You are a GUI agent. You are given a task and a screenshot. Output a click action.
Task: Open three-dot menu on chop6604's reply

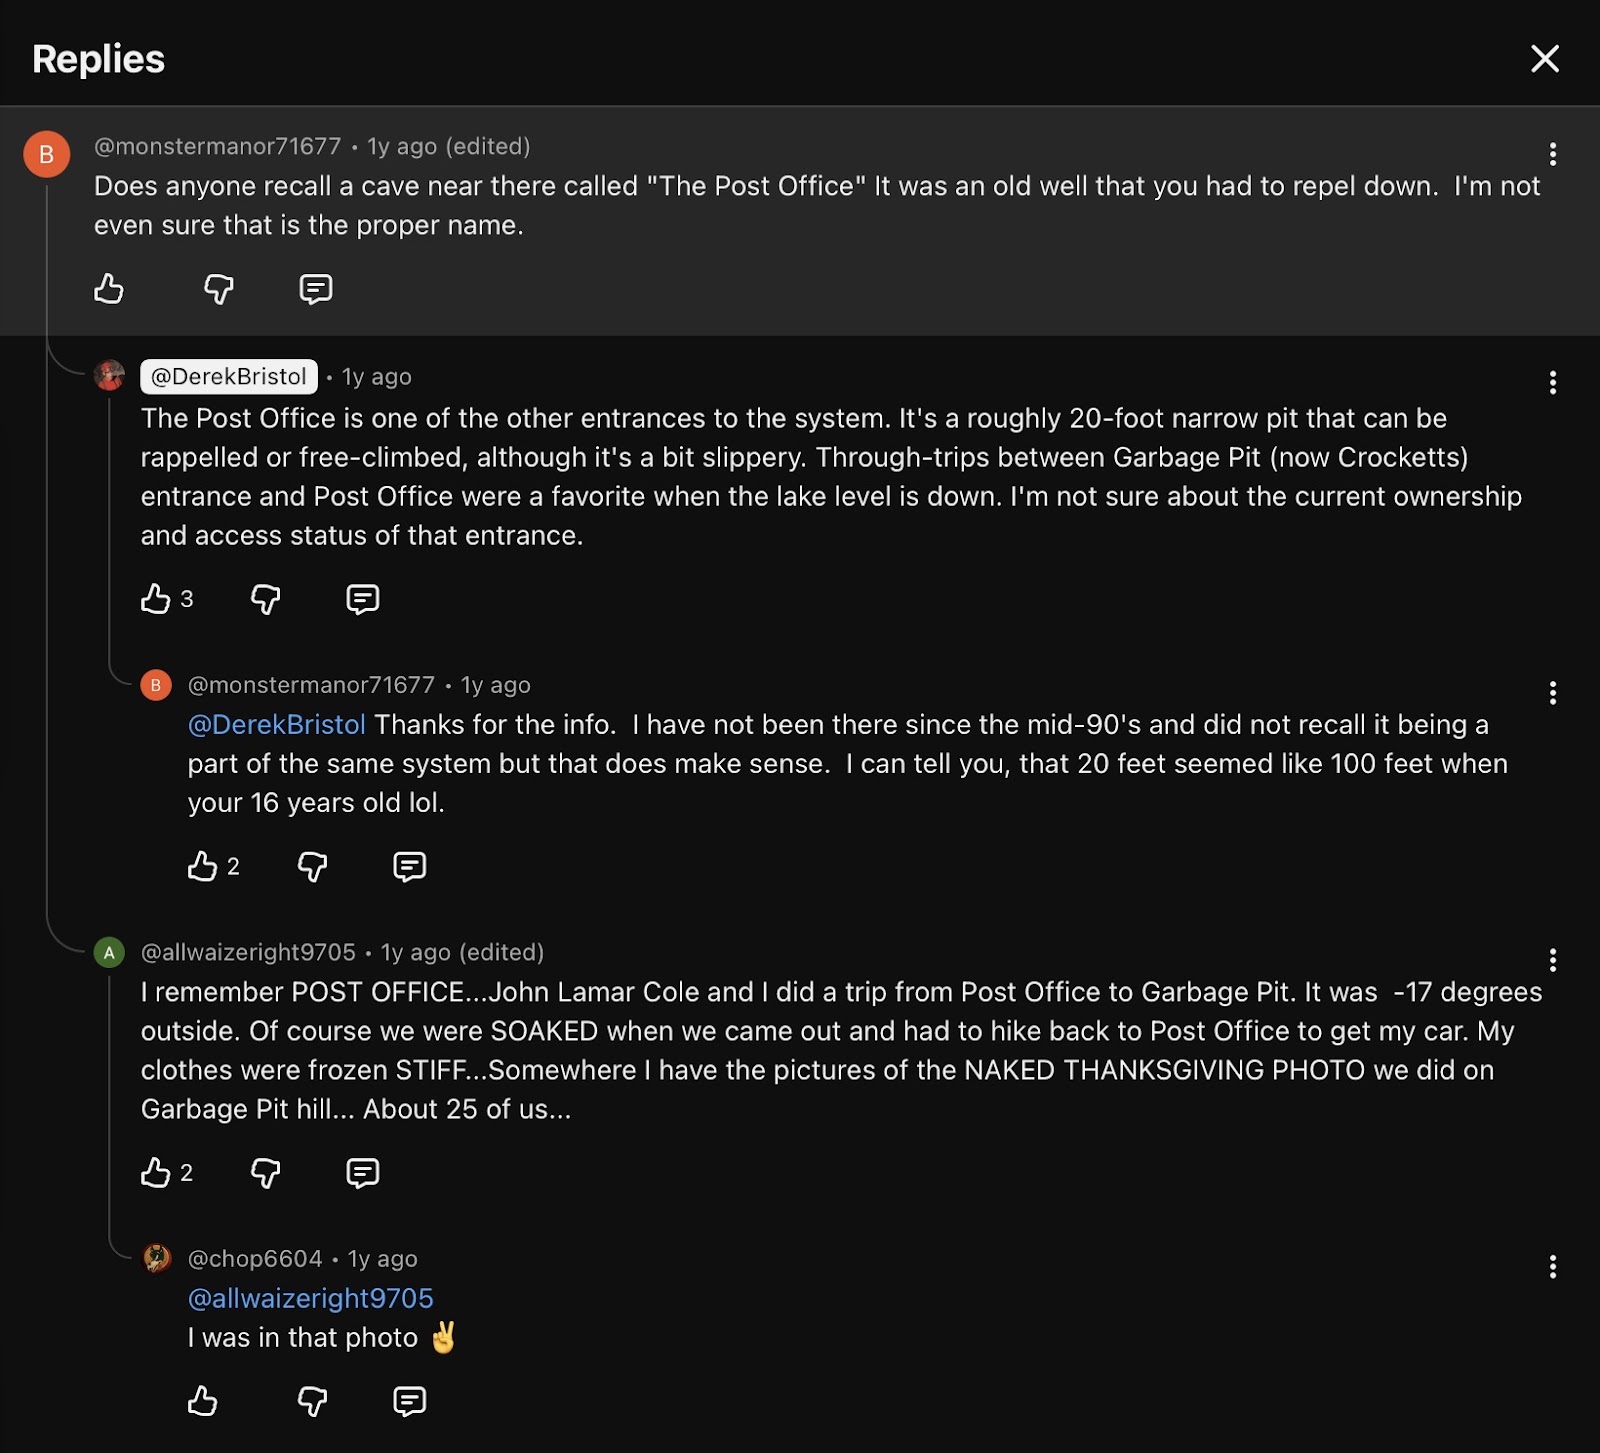tap(1552, 1267)
